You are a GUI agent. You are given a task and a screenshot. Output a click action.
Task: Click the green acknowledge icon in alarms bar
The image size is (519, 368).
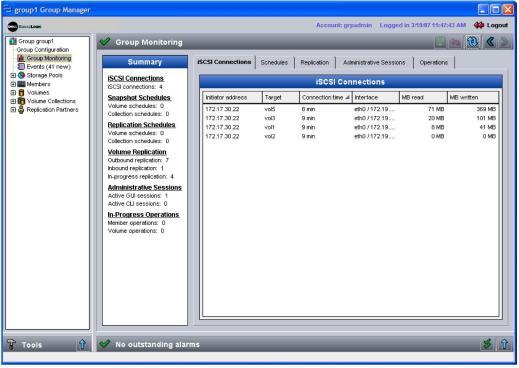(487, 344)
